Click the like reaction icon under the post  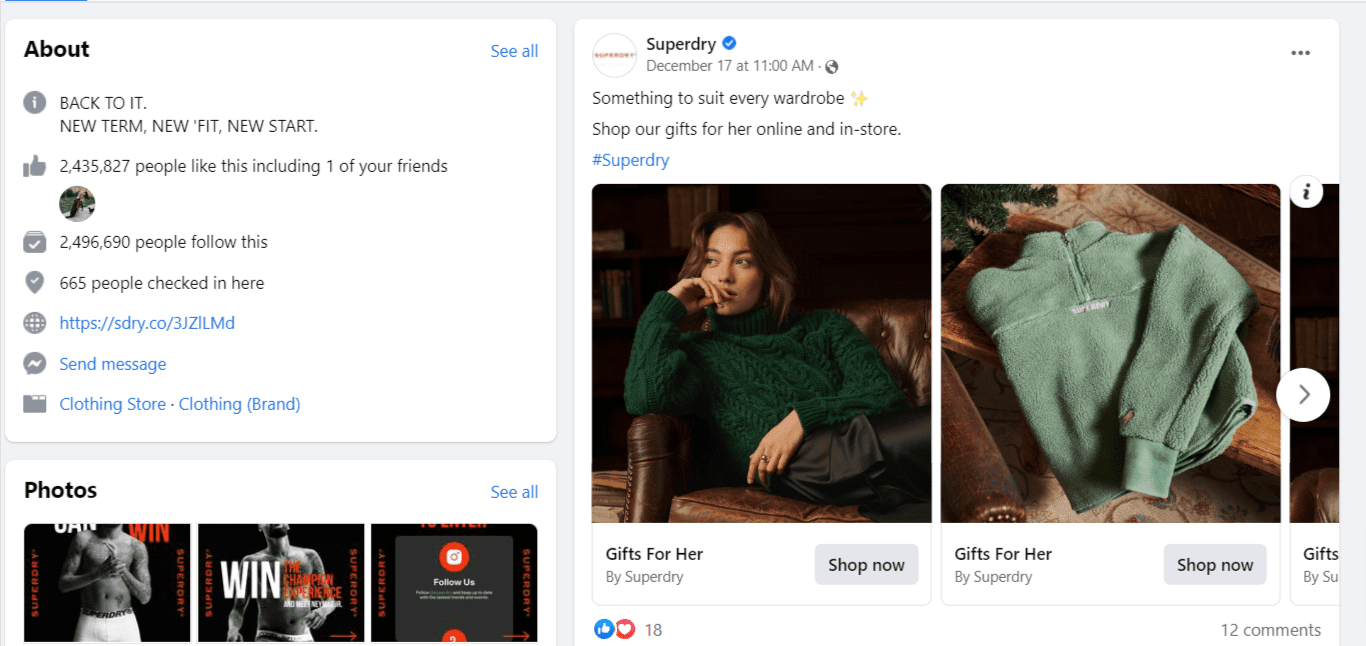coord(604,629)
